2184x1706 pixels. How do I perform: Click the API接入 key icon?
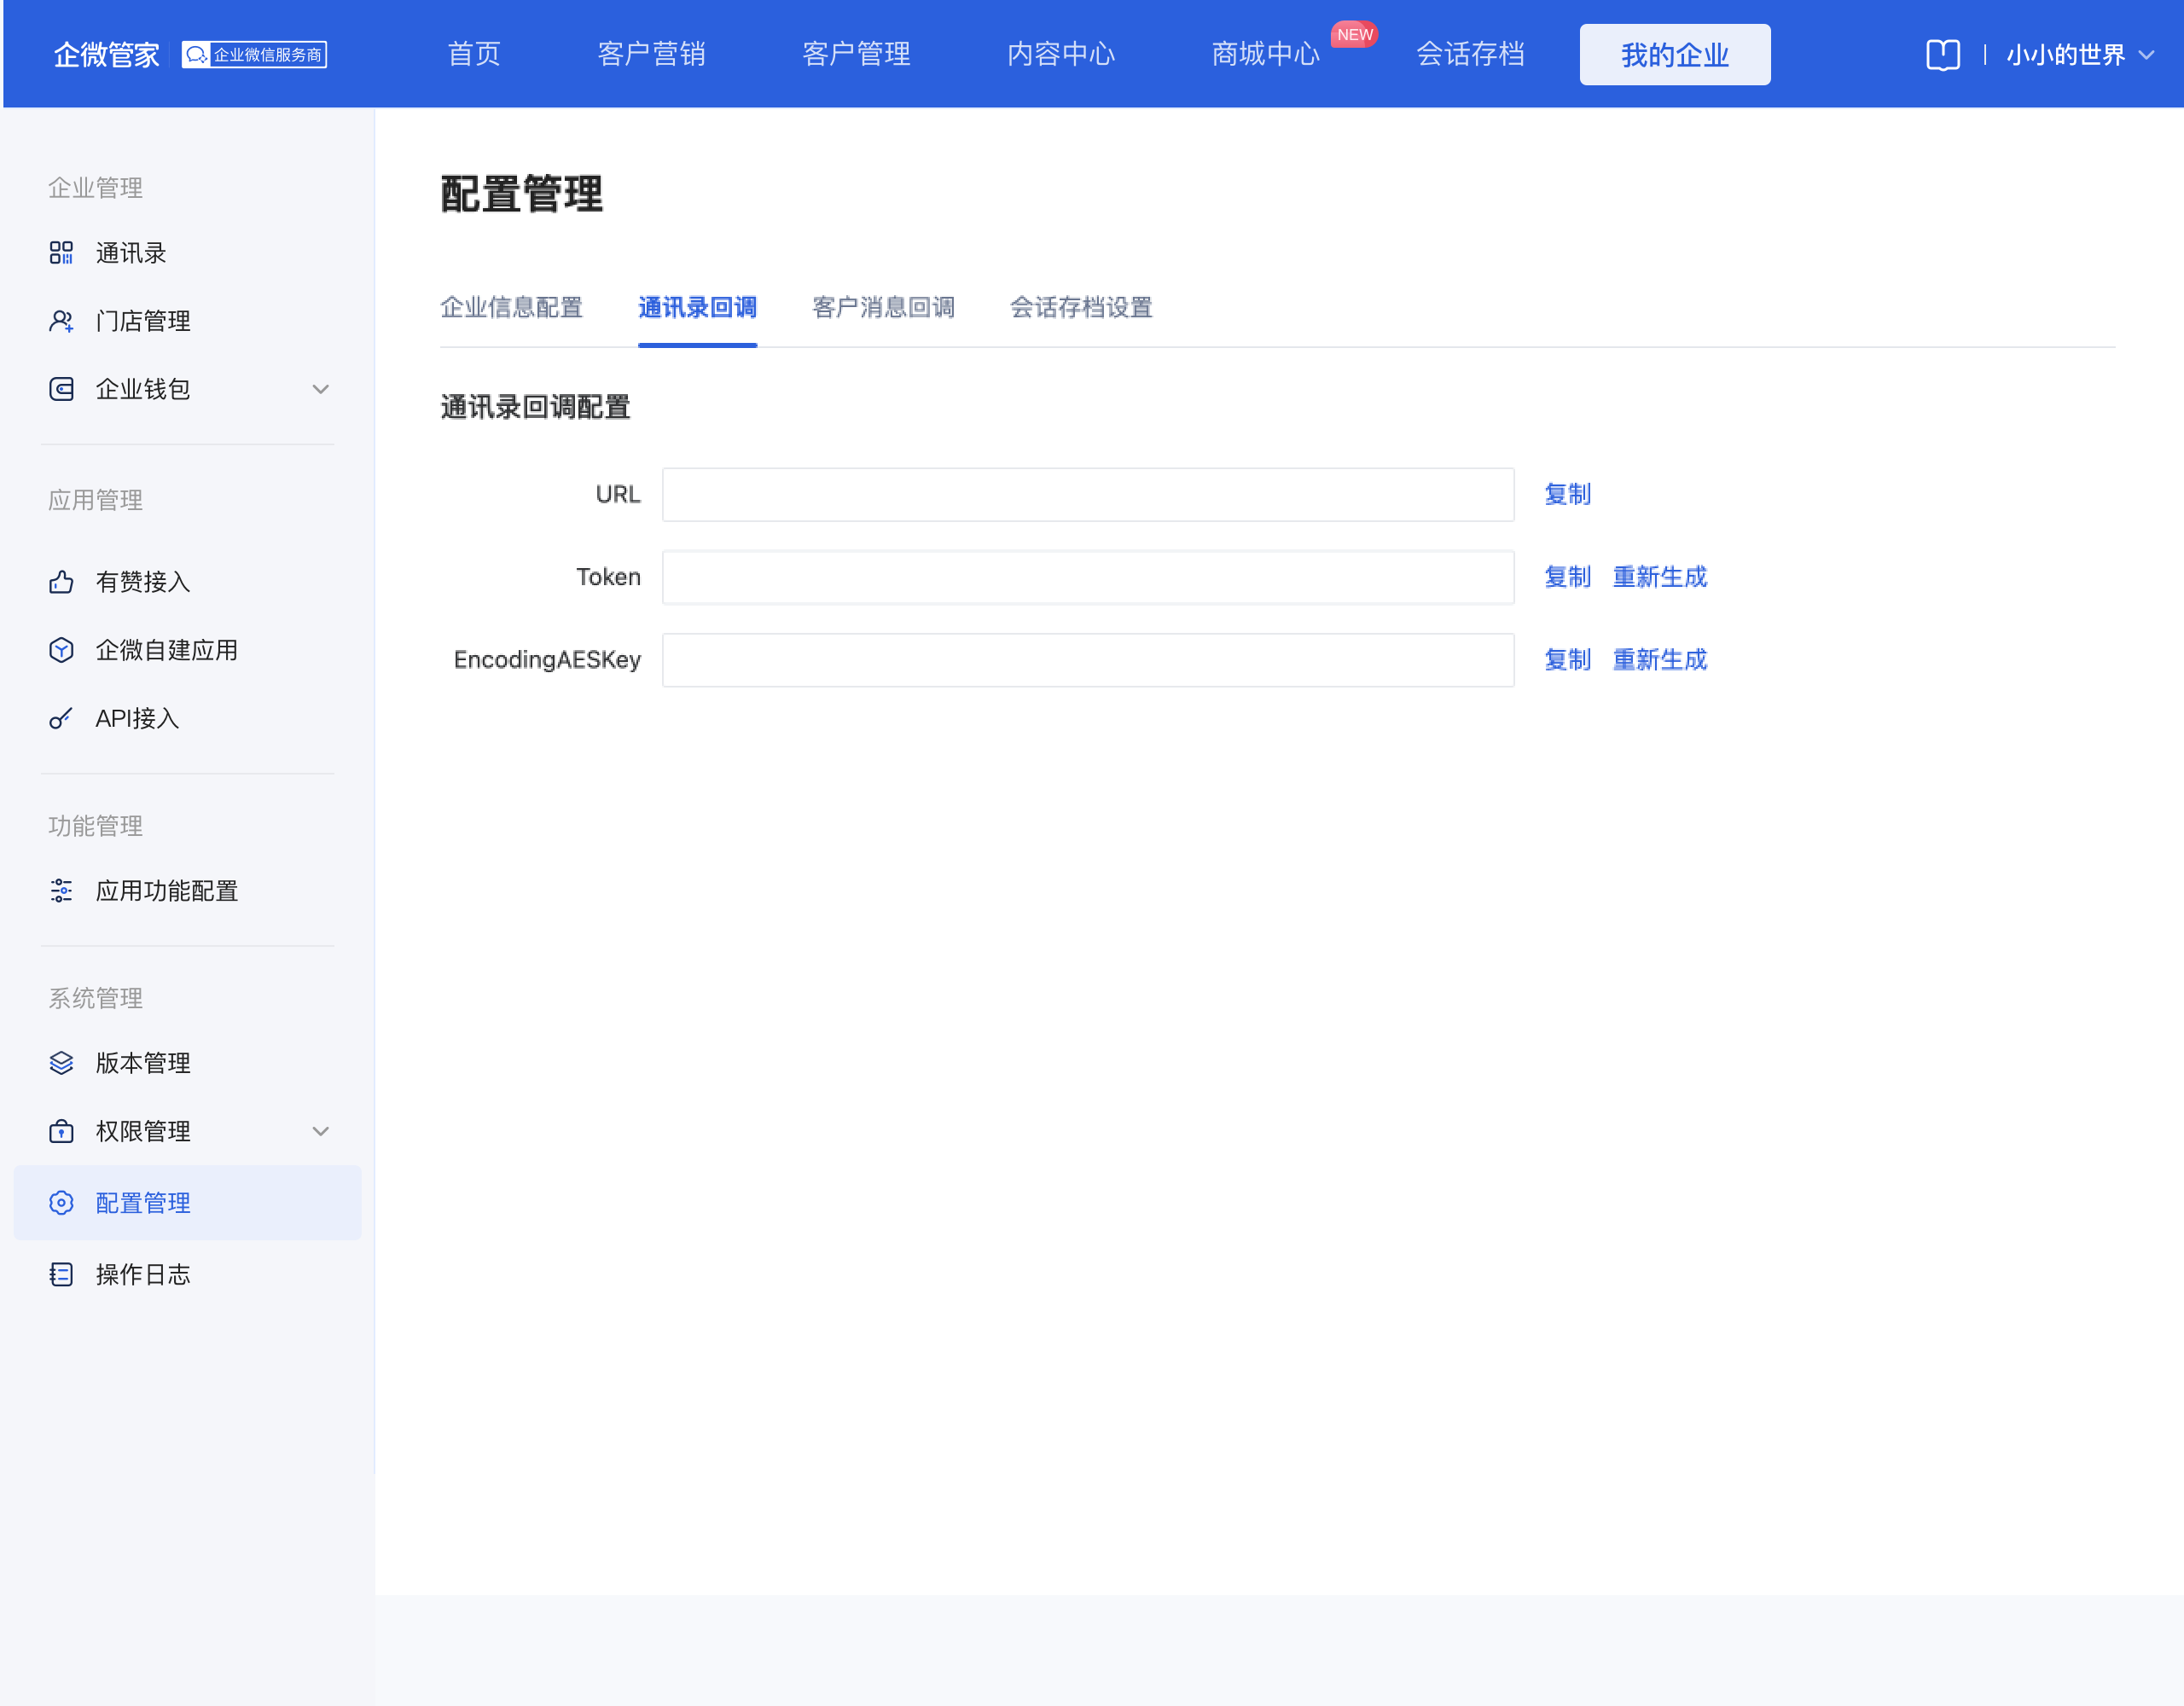tap(61, 718)
